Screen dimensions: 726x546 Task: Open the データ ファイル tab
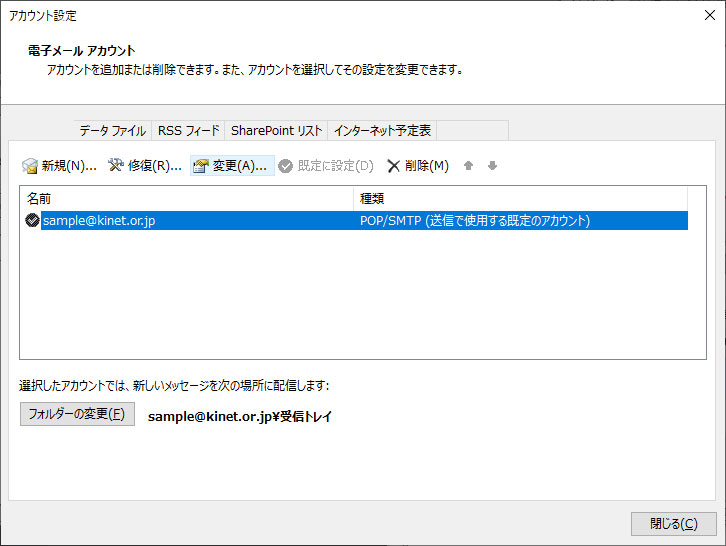point(113,131)
